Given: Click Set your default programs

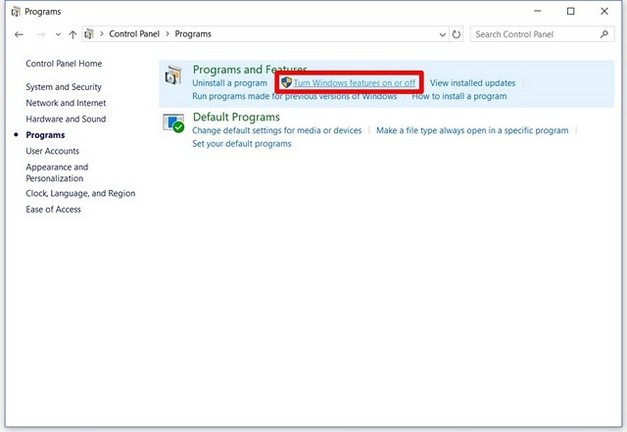Looking at the screenshot, I should coord(242,144).
